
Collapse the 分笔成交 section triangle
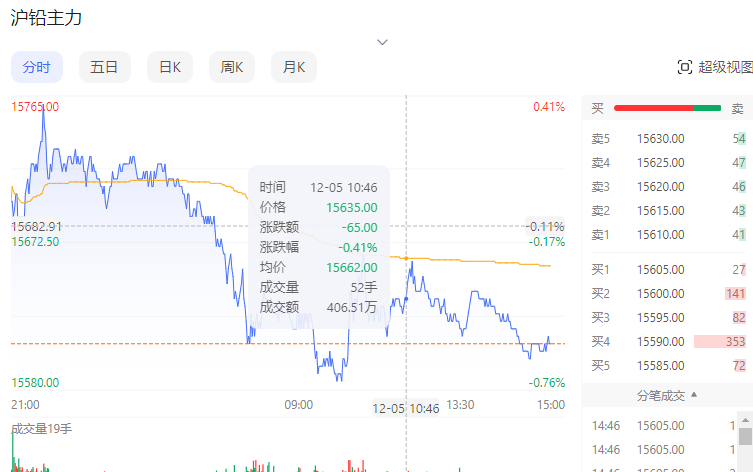[x=694, y=395]
